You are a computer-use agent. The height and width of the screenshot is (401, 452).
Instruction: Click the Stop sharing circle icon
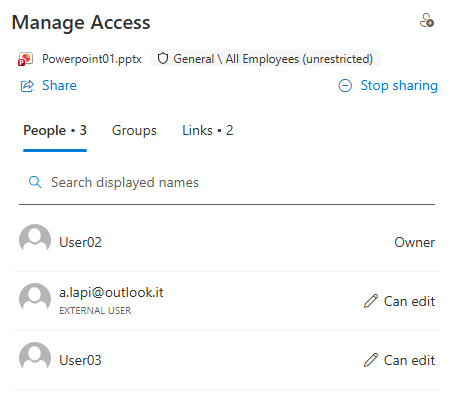tap(345, 86)
